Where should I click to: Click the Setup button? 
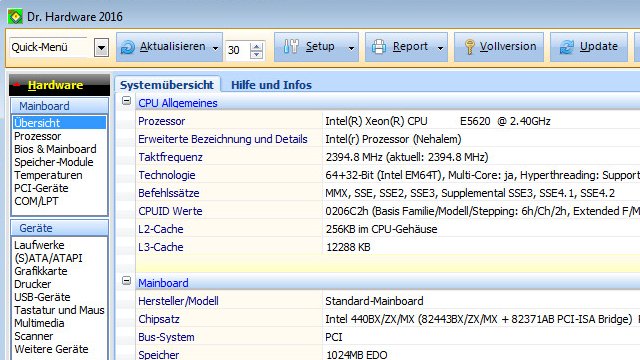(x=316, y=47)
